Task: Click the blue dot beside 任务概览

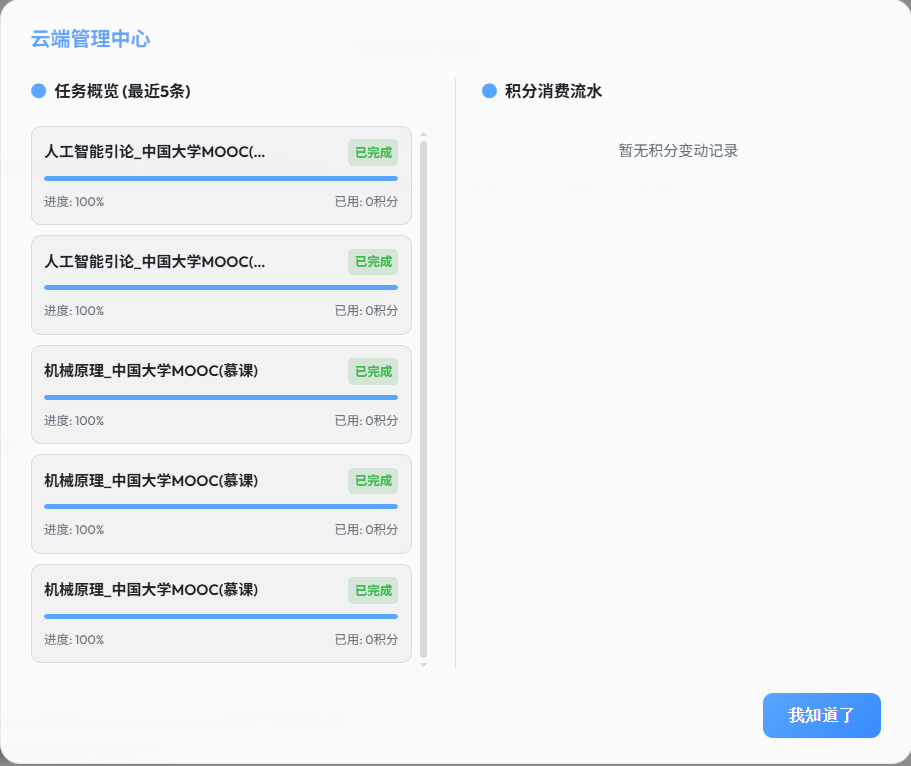Action: pyautogui.click(x=39, y=91)
